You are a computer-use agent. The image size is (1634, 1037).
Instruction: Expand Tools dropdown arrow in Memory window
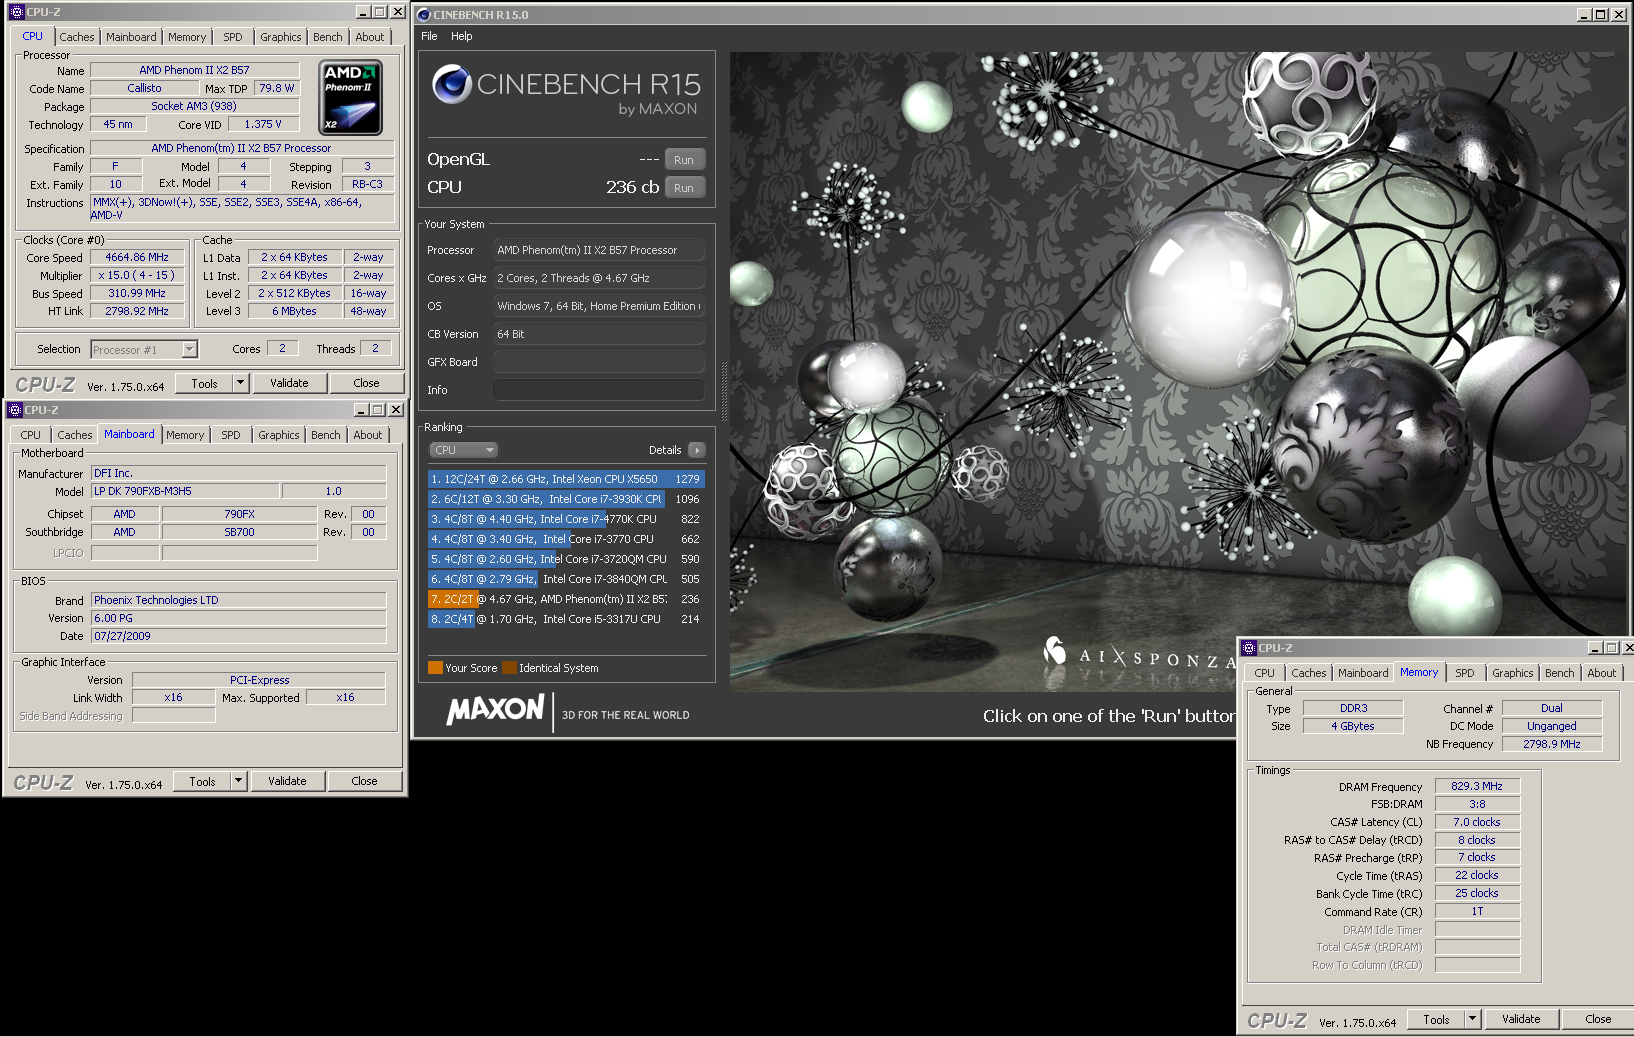click(1472, 1019)
